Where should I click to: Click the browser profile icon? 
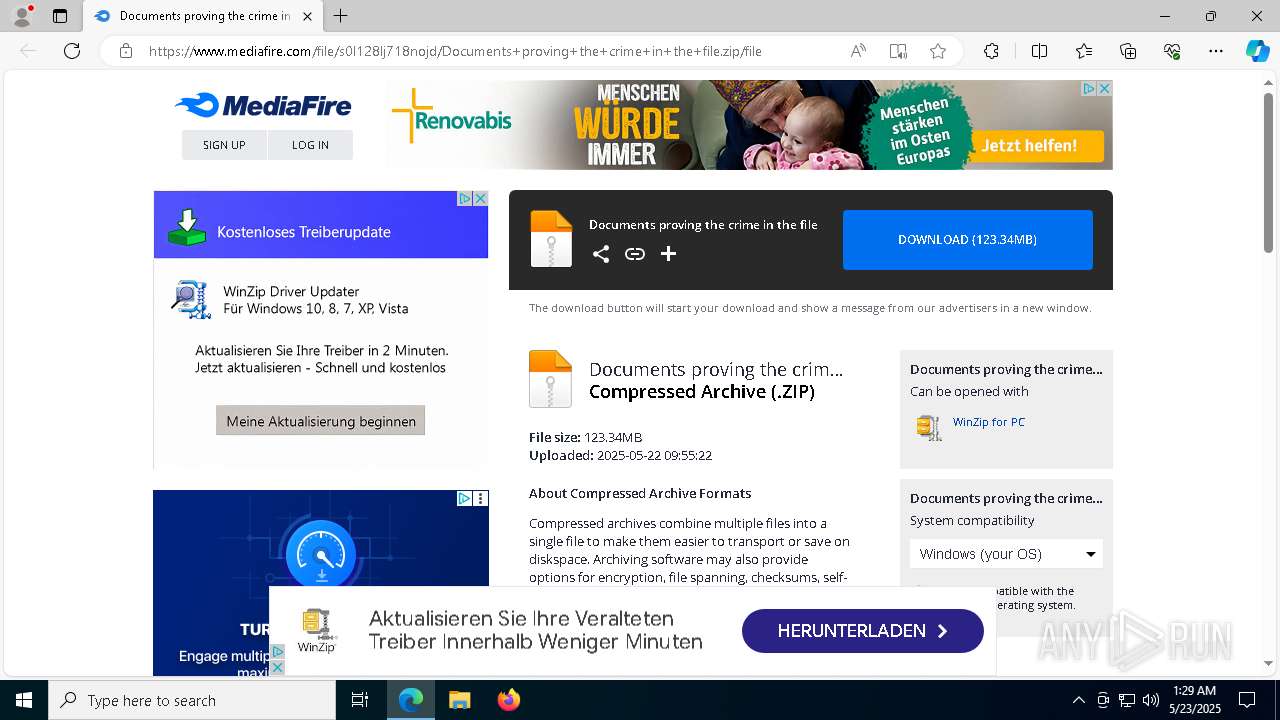(22, 15)
